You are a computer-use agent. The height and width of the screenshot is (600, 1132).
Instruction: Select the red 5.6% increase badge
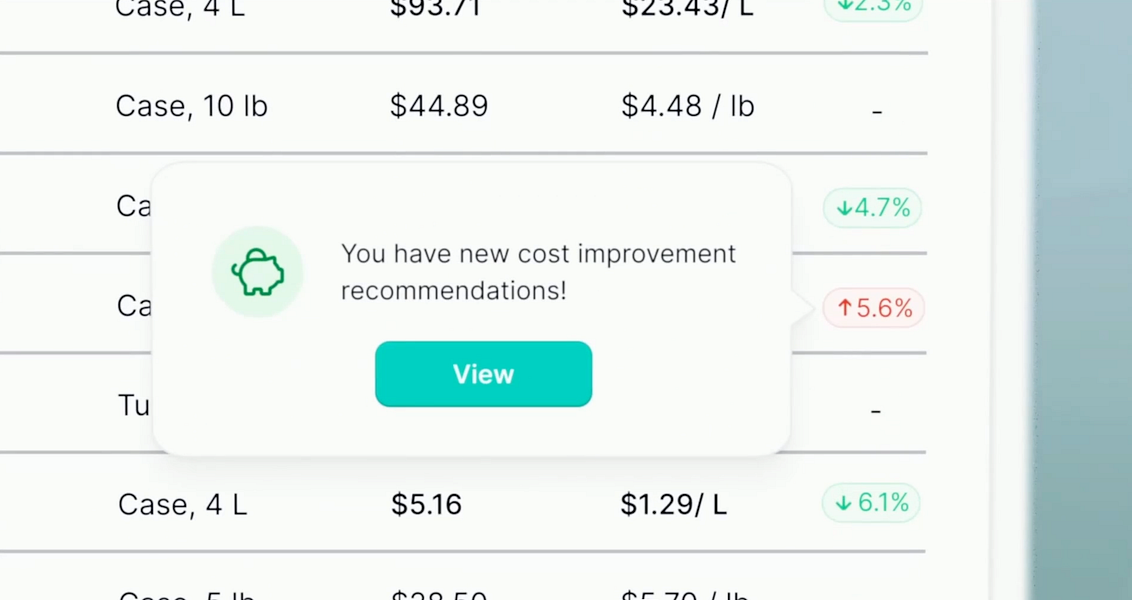(872, 308)
